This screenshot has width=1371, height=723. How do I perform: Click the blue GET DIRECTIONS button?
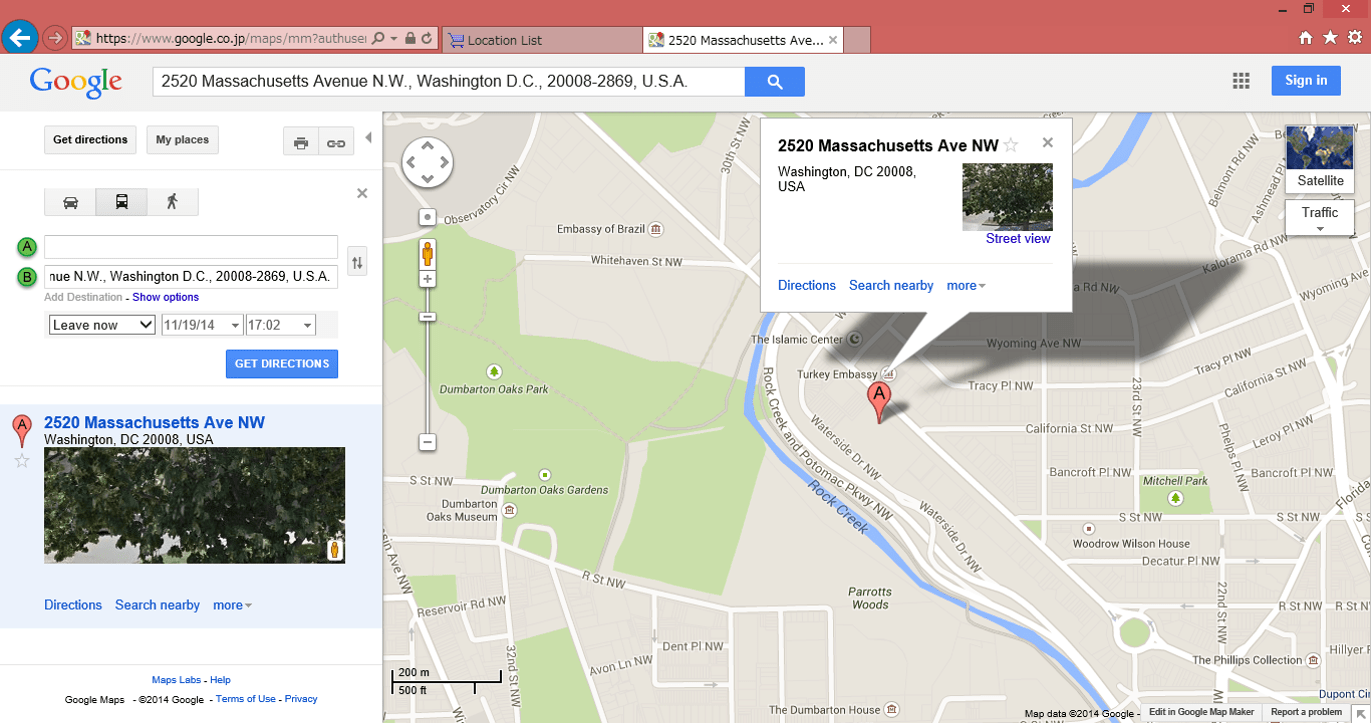point(282,364)
